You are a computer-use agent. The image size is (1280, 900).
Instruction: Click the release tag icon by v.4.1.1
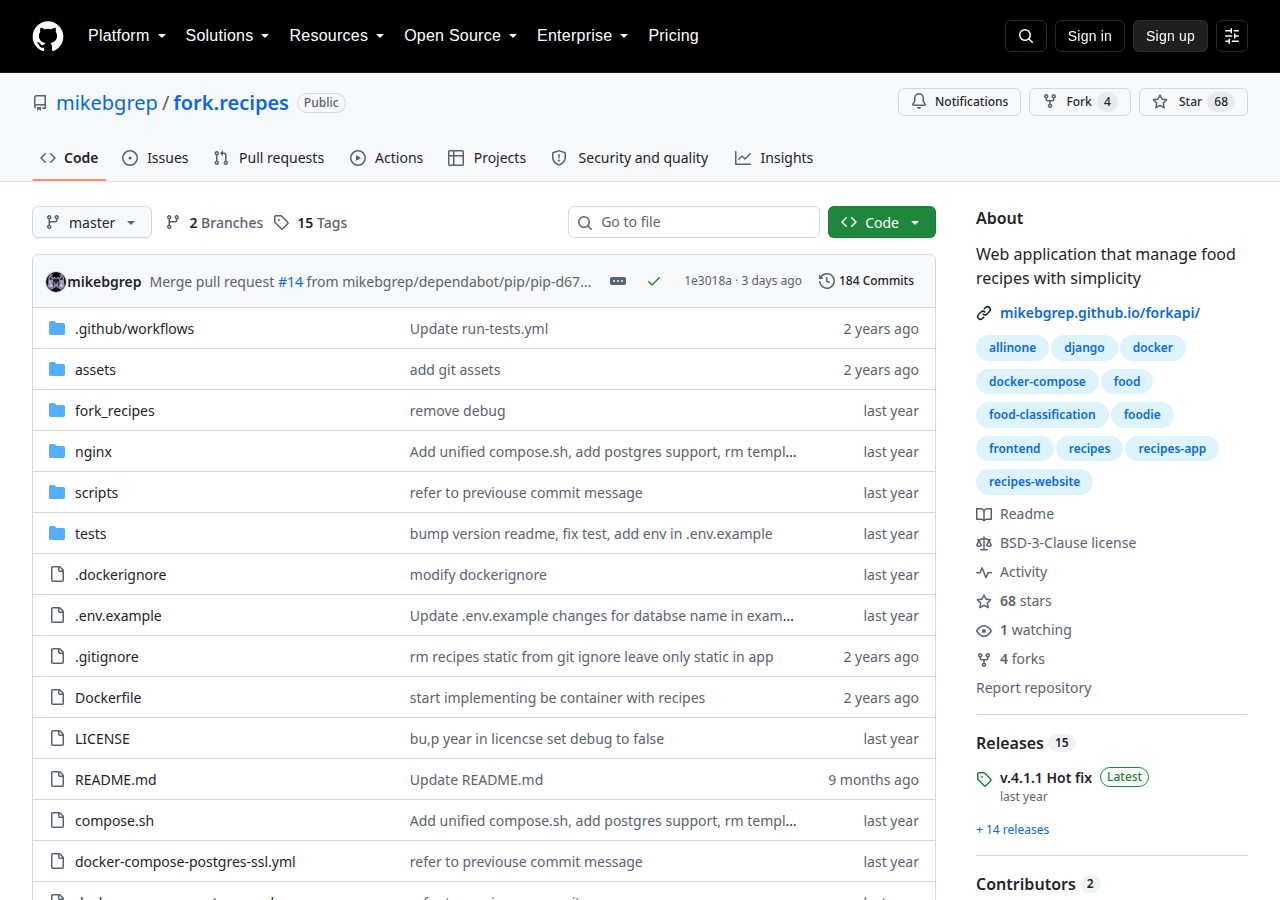984,778
